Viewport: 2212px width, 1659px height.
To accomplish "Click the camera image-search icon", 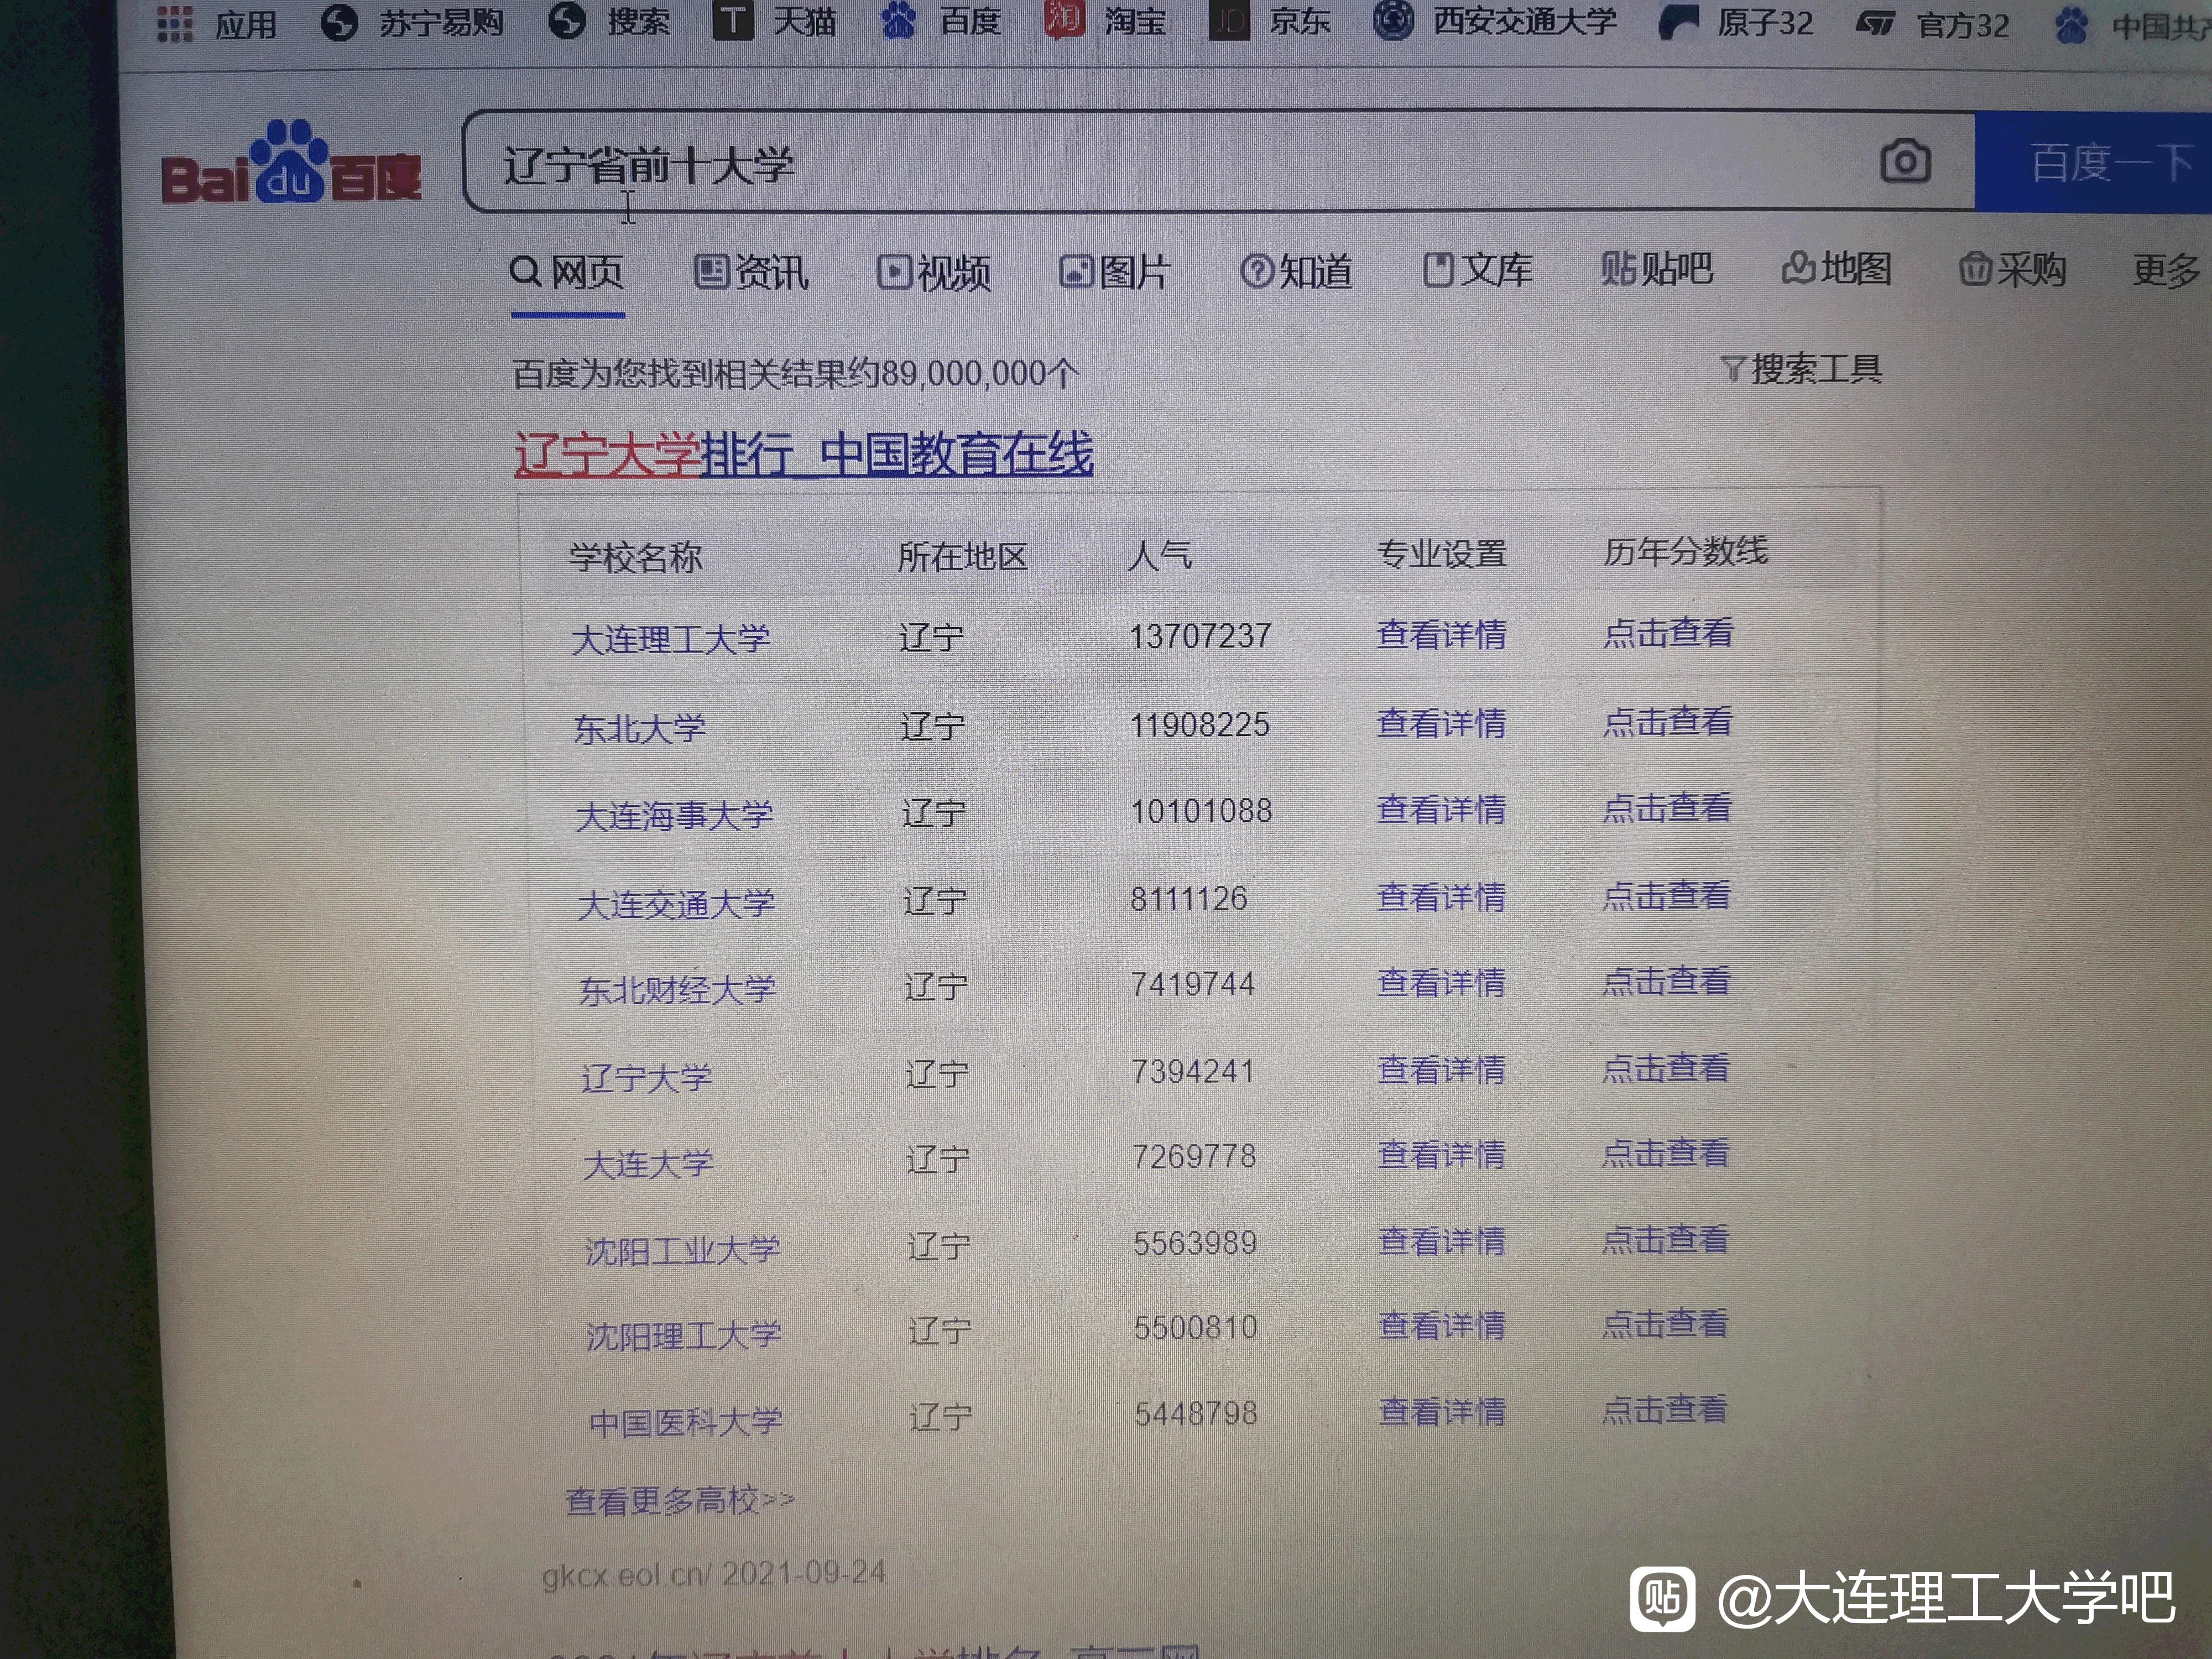I will 1905,161.
